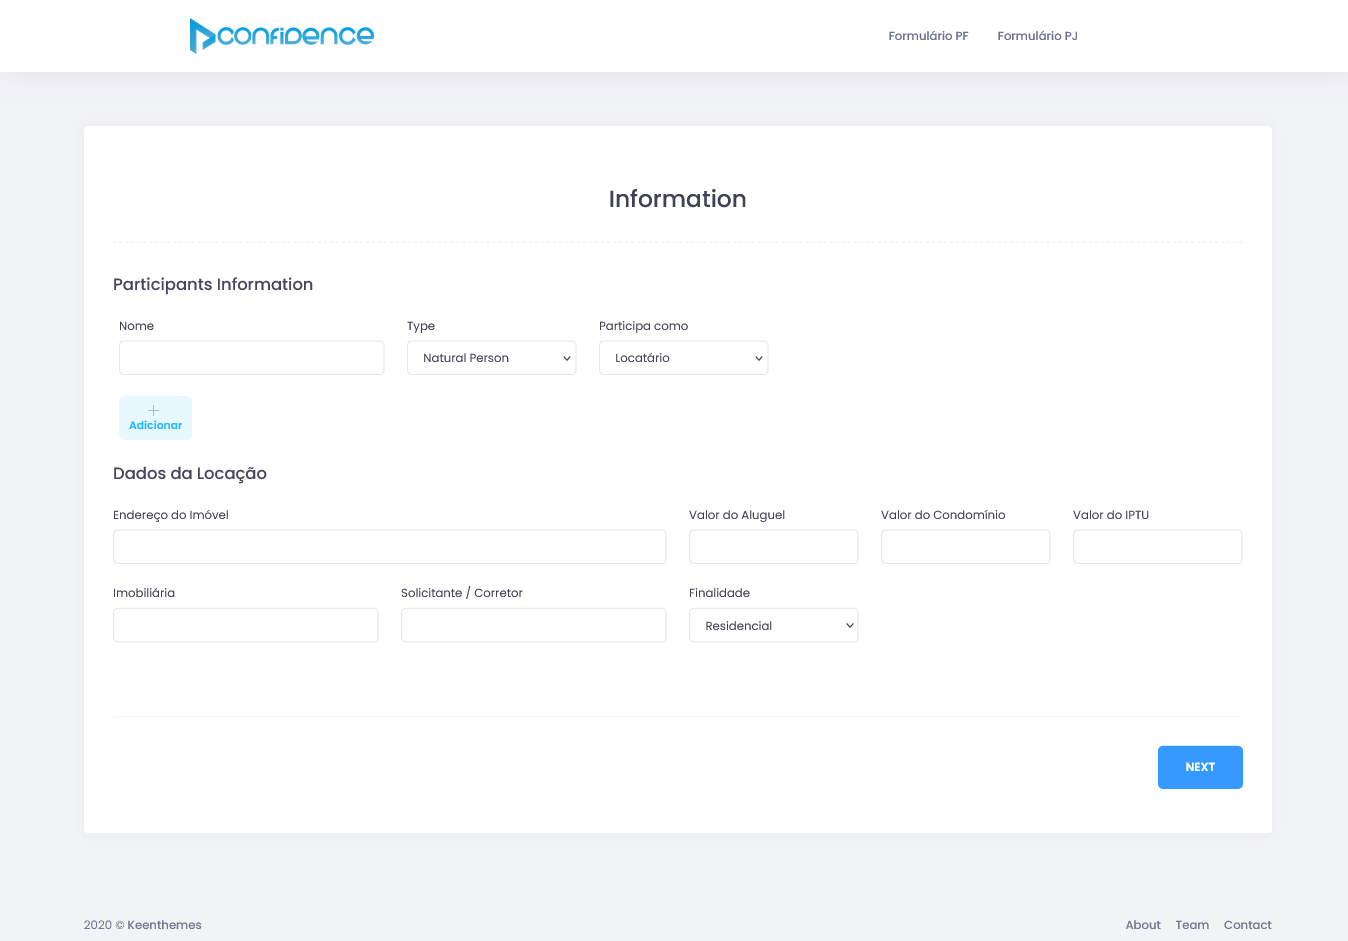
Task: Click the Endereço do Imóvel field
Action: click(389, 547)
